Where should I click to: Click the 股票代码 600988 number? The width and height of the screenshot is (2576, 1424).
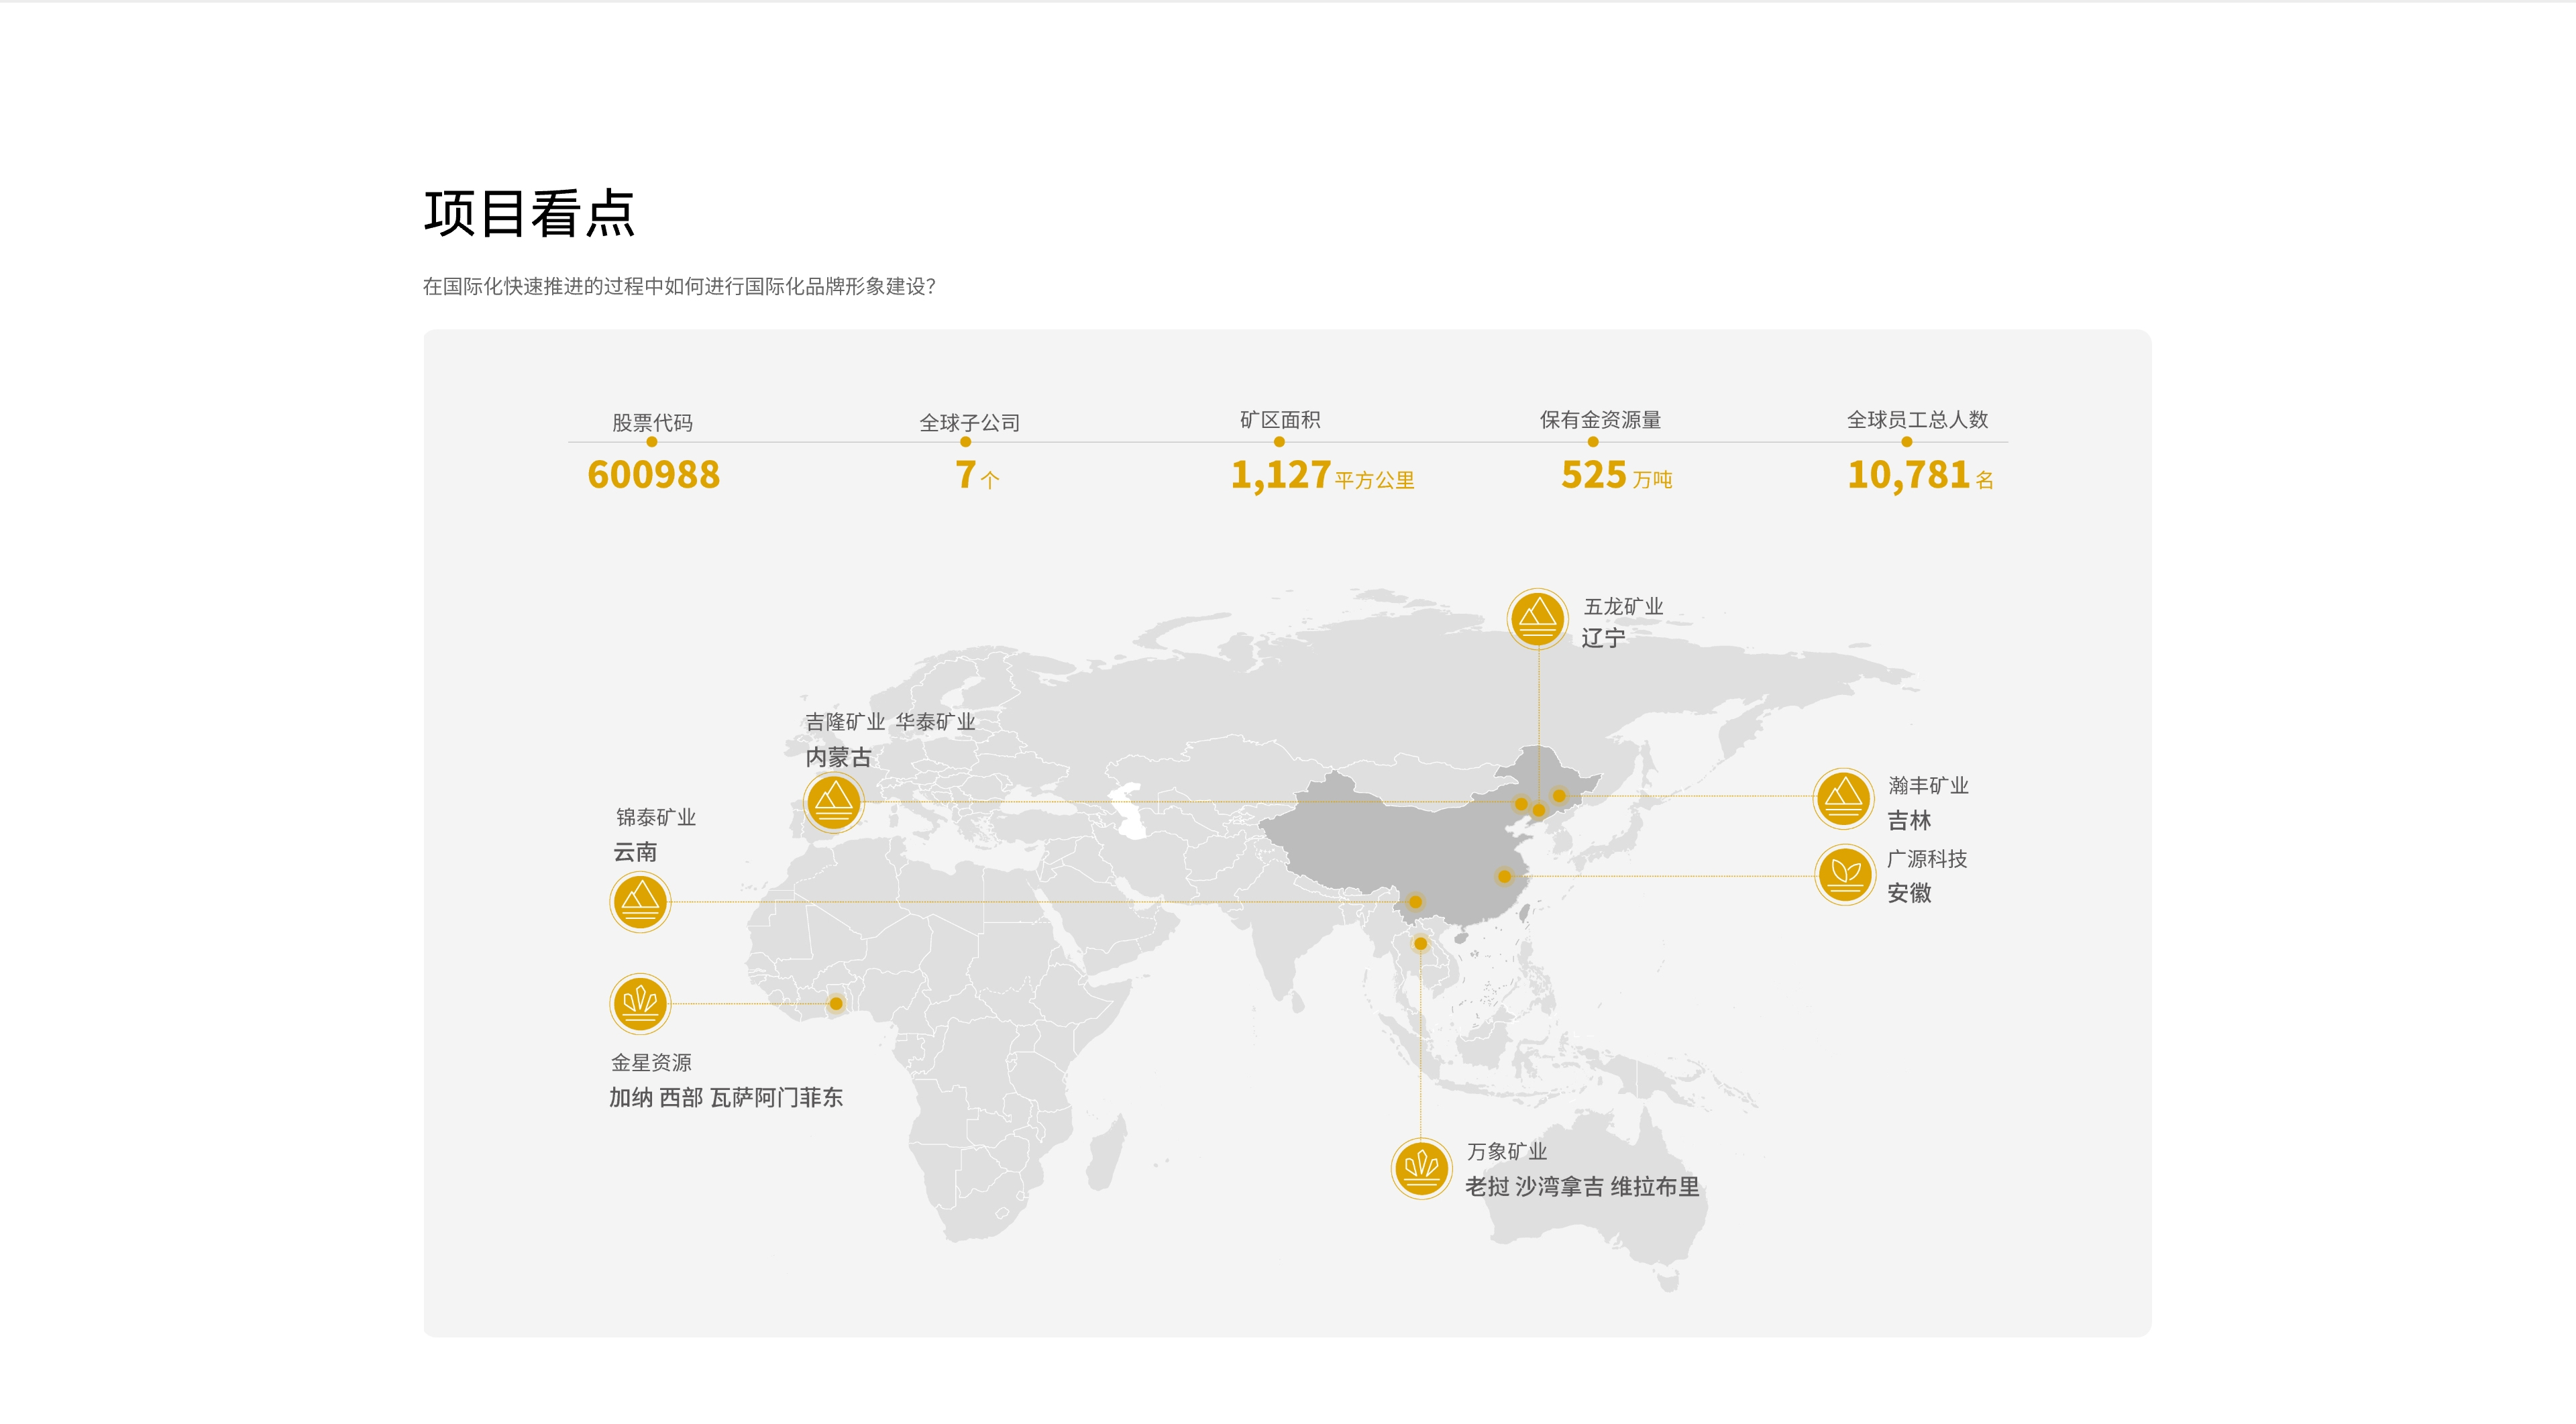coord(653,475)
